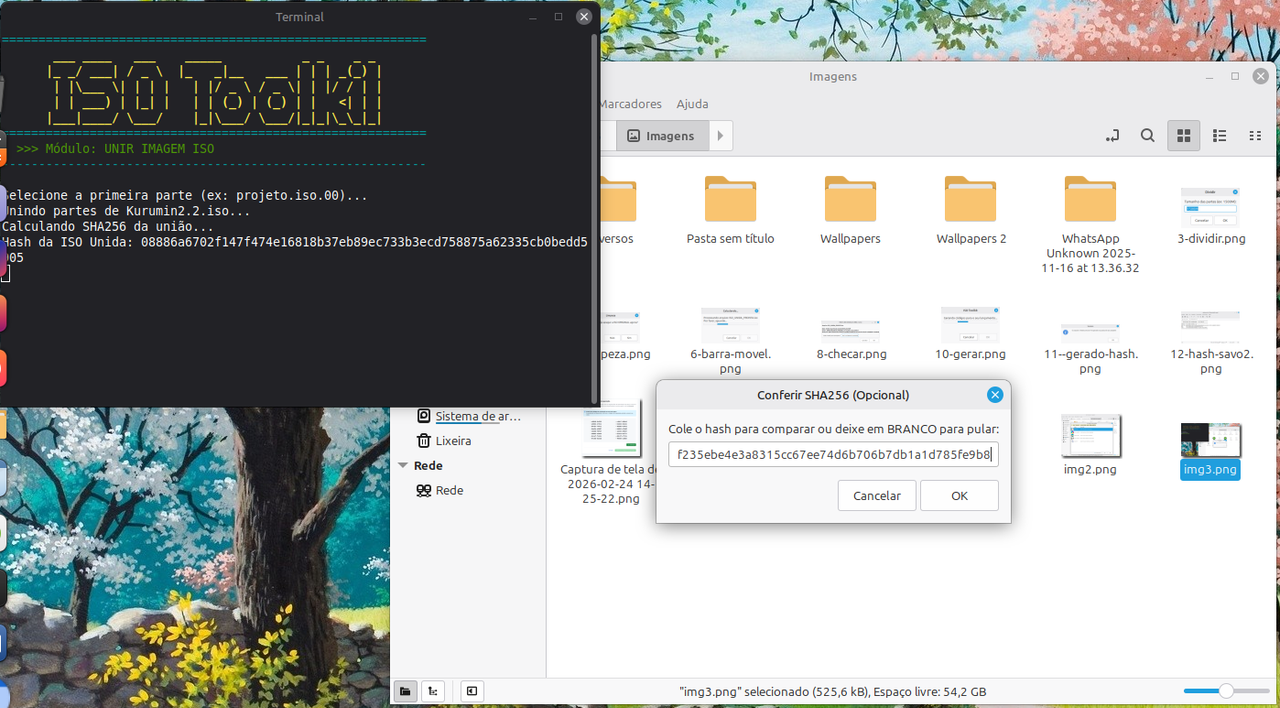This screenshot has width=1280, height=708.
Task: Show tree view in the sidebar
Action: 433,691
